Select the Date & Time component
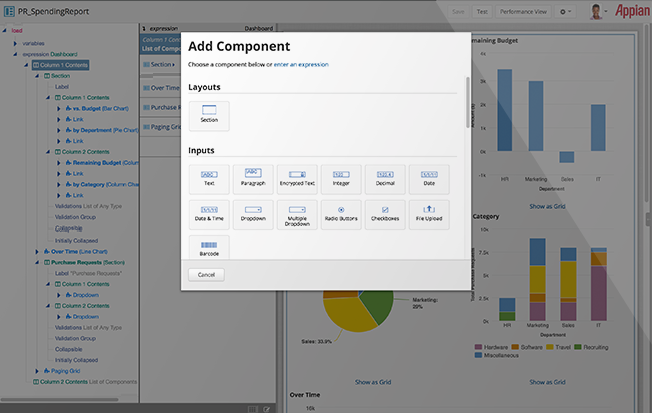 [x=209, y=215]
